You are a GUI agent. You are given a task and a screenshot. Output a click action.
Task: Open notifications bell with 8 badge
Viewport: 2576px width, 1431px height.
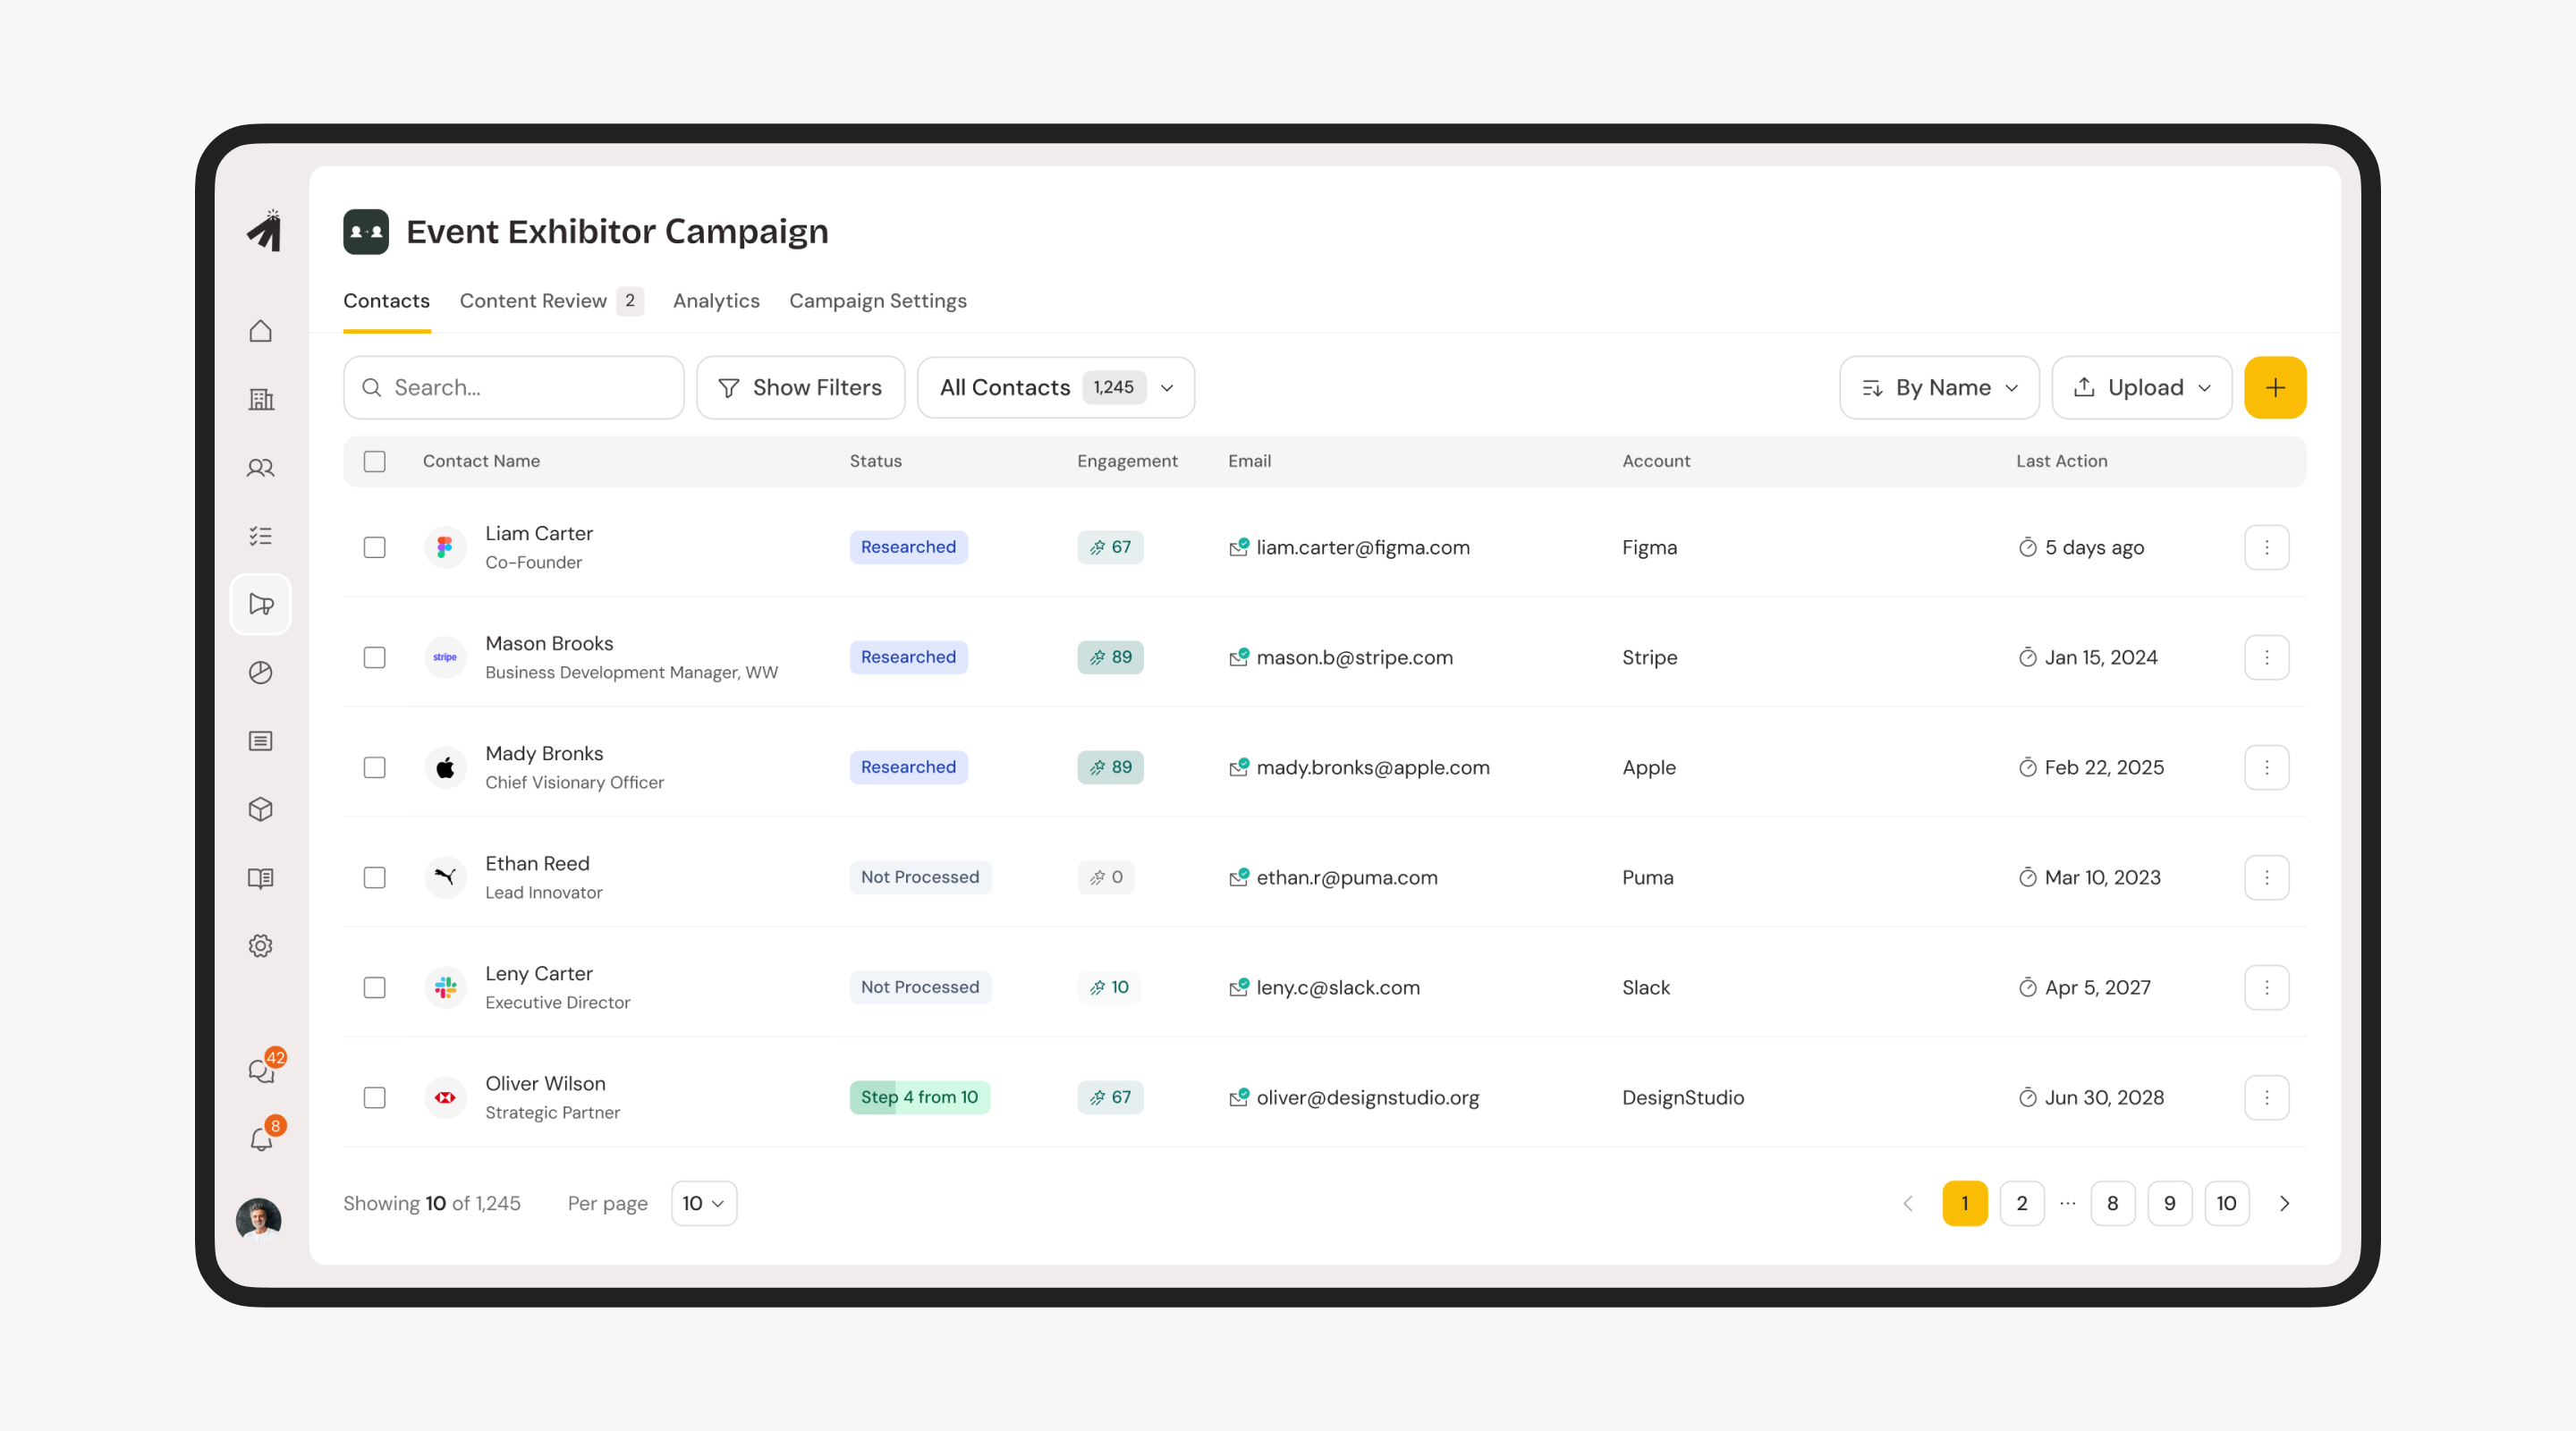pyautogui.click(x=262, y=1138)
